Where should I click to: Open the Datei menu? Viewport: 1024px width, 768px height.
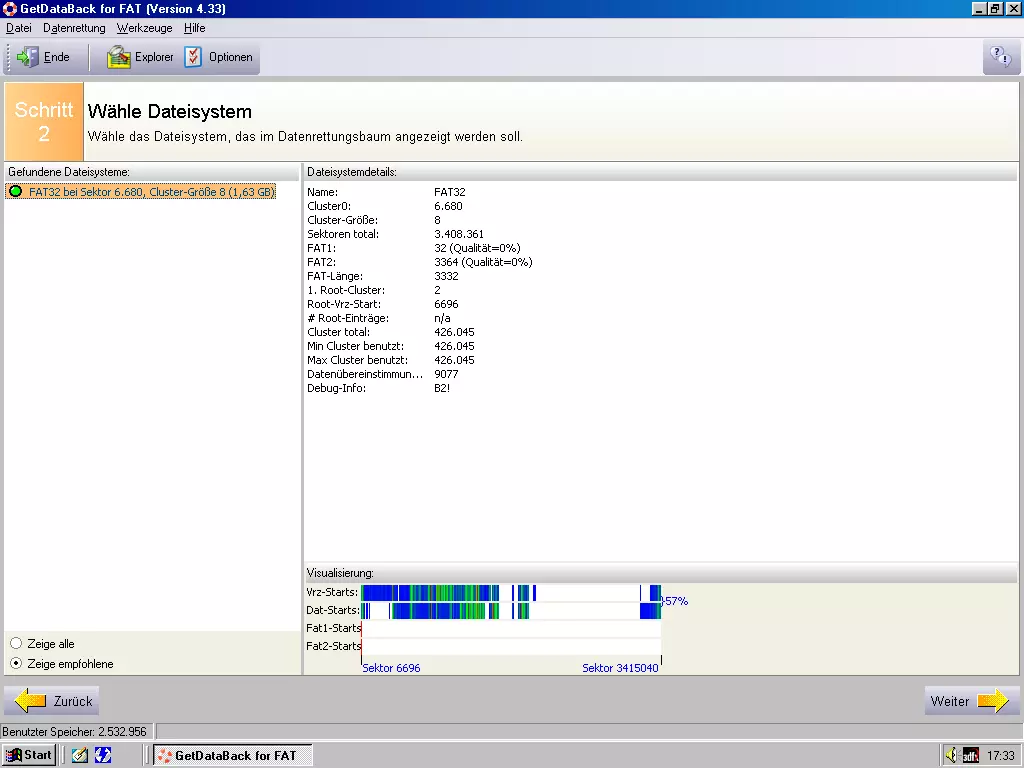pyautogui.click(x=19, y=28)
